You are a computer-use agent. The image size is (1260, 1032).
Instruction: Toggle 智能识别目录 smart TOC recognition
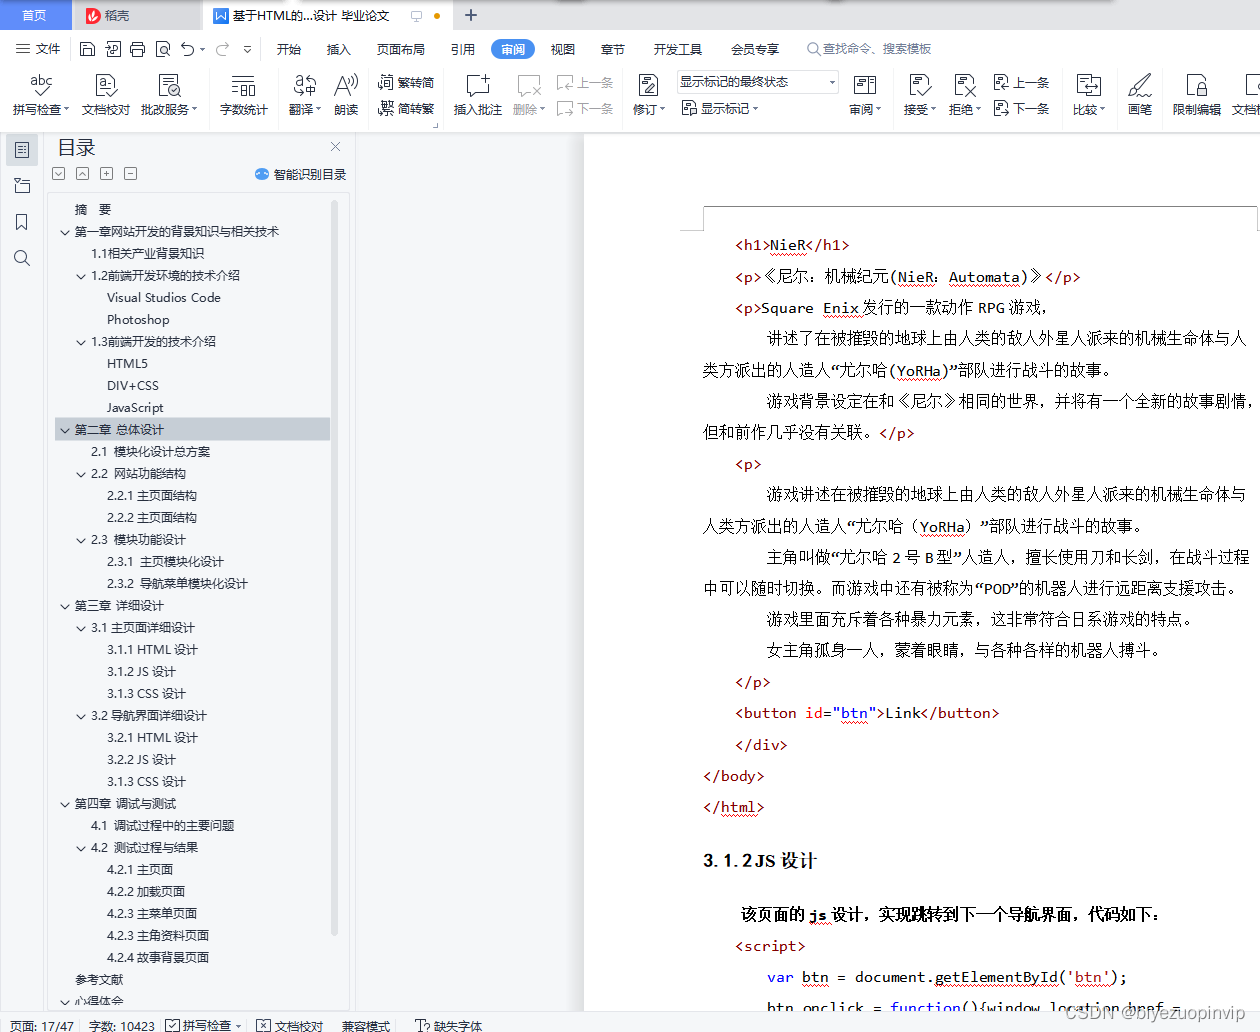(x=300, y=173)
